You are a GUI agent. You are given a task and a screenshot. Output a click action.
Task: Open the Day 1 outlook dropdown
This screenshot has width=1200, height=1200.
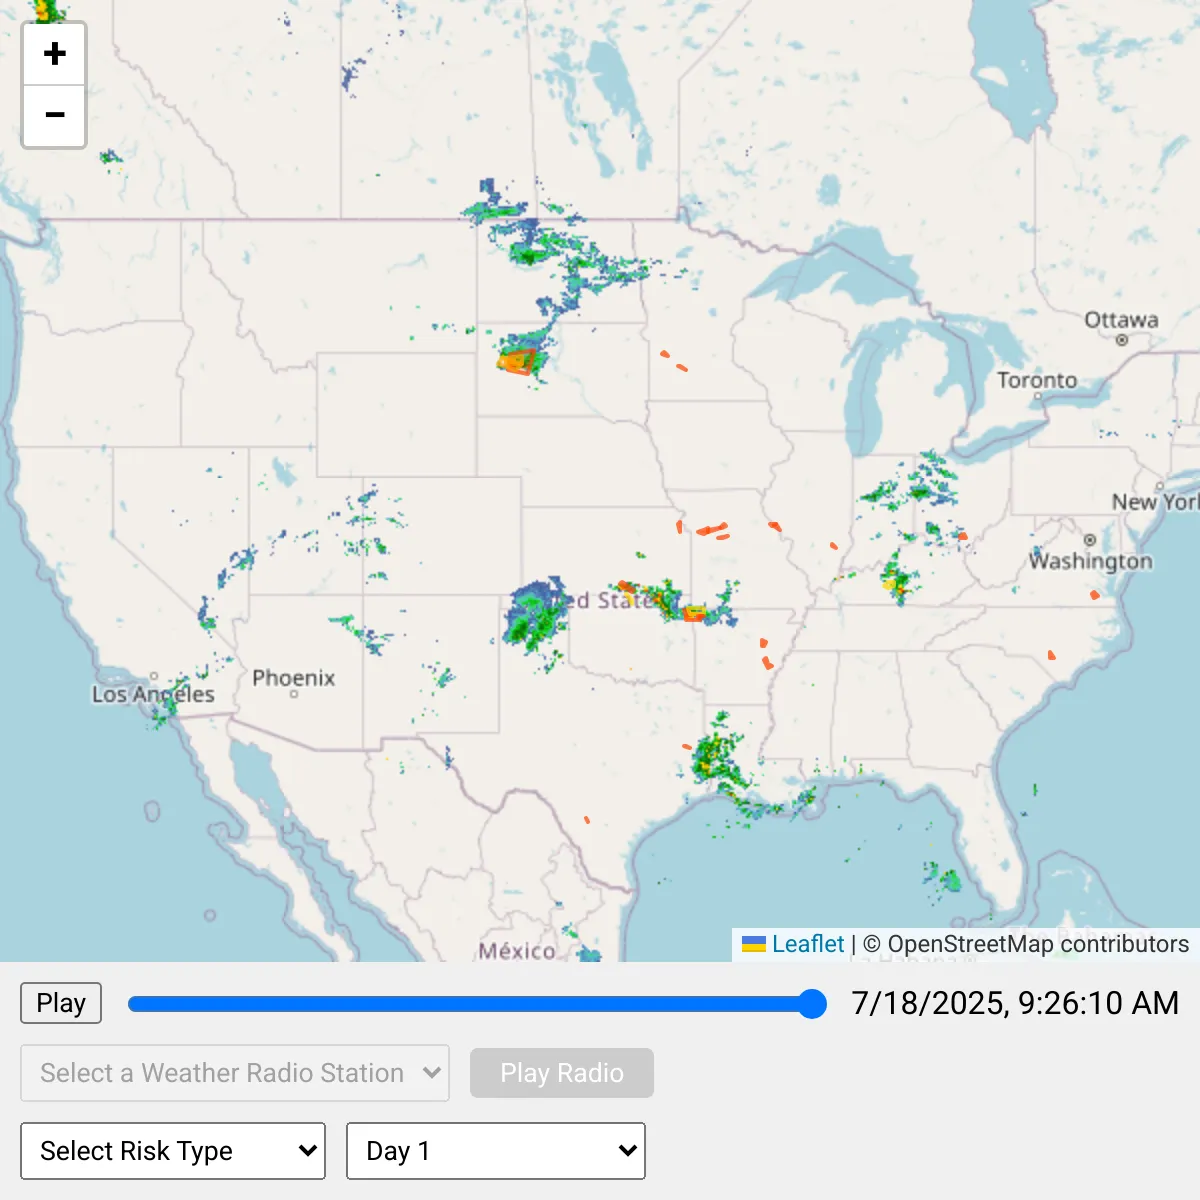click(x=495, y=1151)
